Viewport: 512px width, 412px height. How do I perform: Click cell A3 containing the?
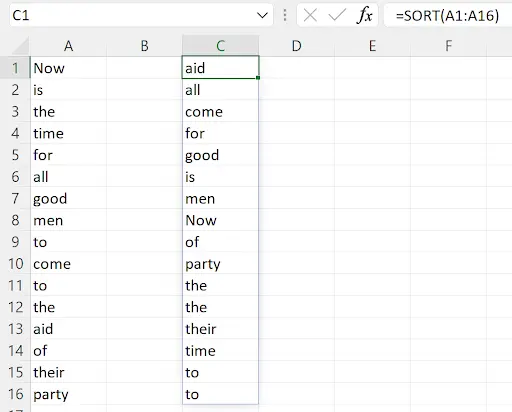tap(68, 111)
